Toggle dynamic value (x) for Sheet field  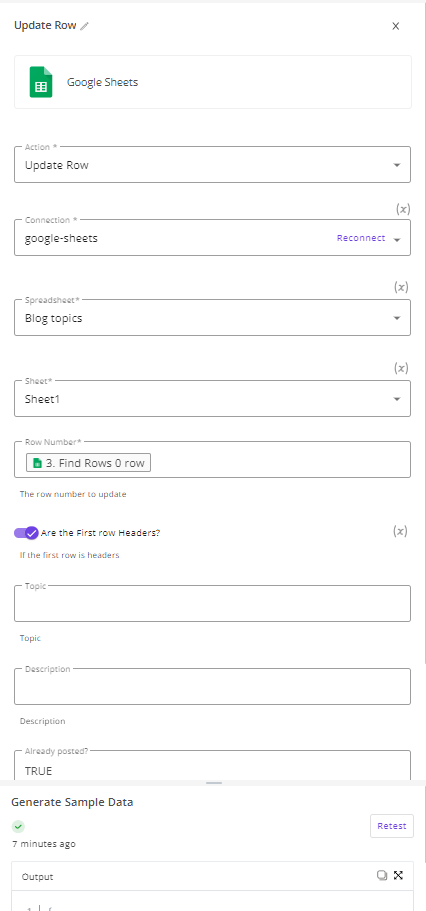tap(402, 368)
